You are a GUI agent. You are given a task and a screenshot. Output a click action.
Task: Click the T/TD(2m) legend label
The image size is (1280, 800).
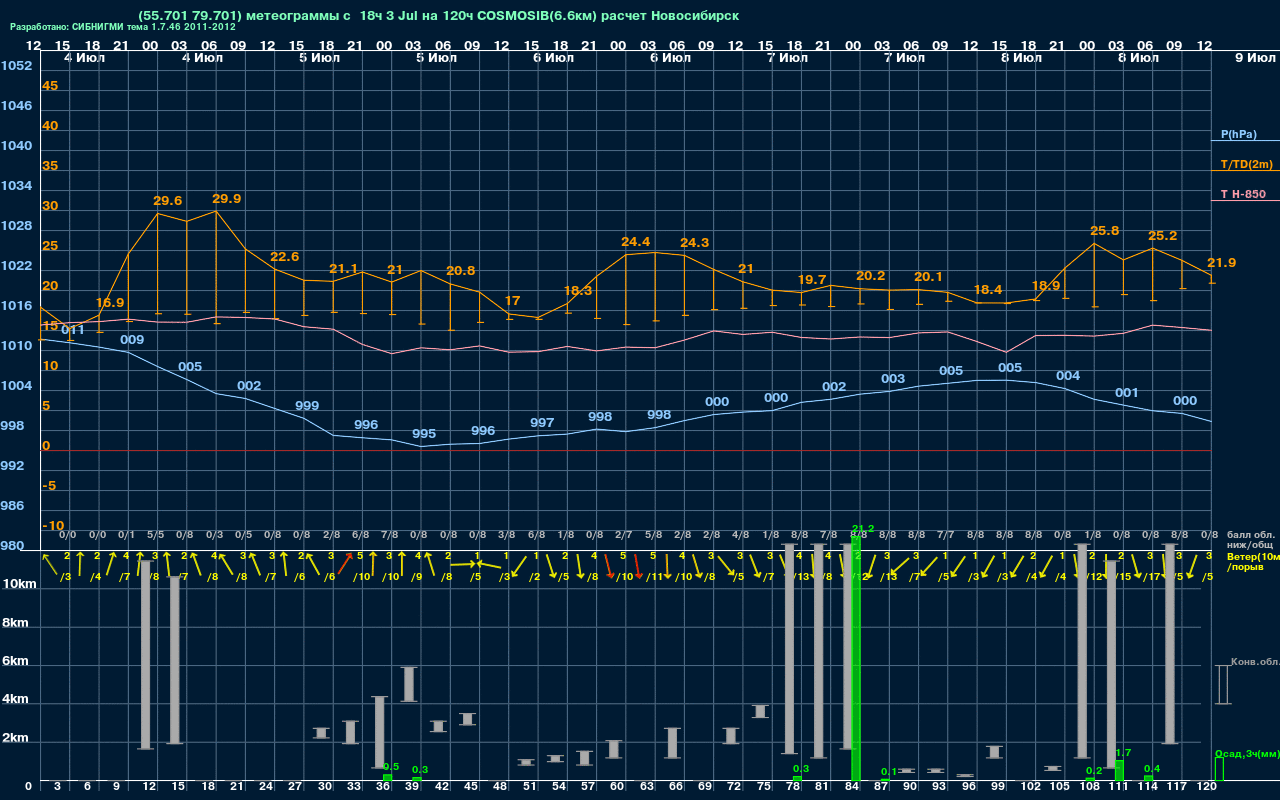(x=1245, y=164)
